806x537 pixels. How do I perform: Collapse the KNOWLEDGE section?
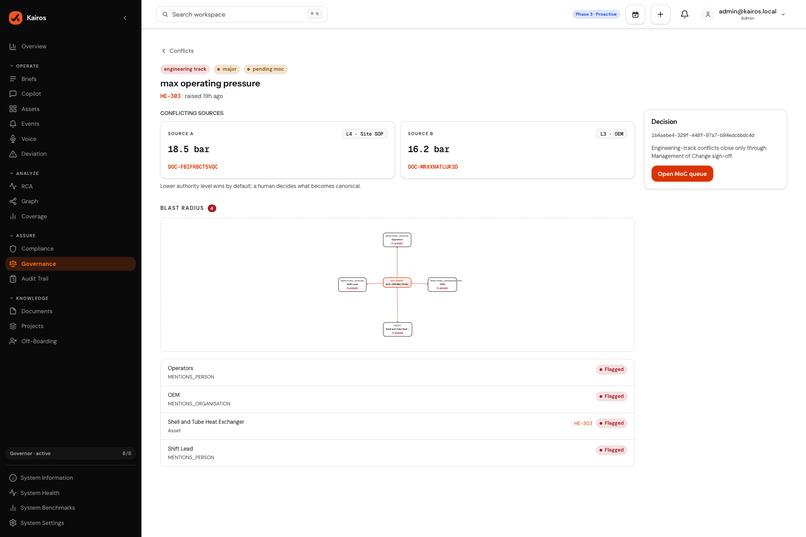coord(29,298)
